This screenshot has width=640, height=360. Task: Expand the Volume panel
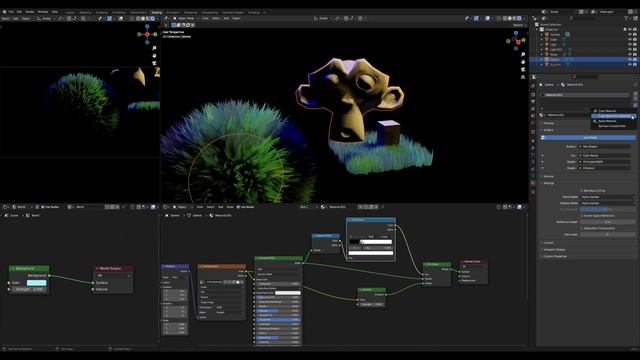point(548,176)
